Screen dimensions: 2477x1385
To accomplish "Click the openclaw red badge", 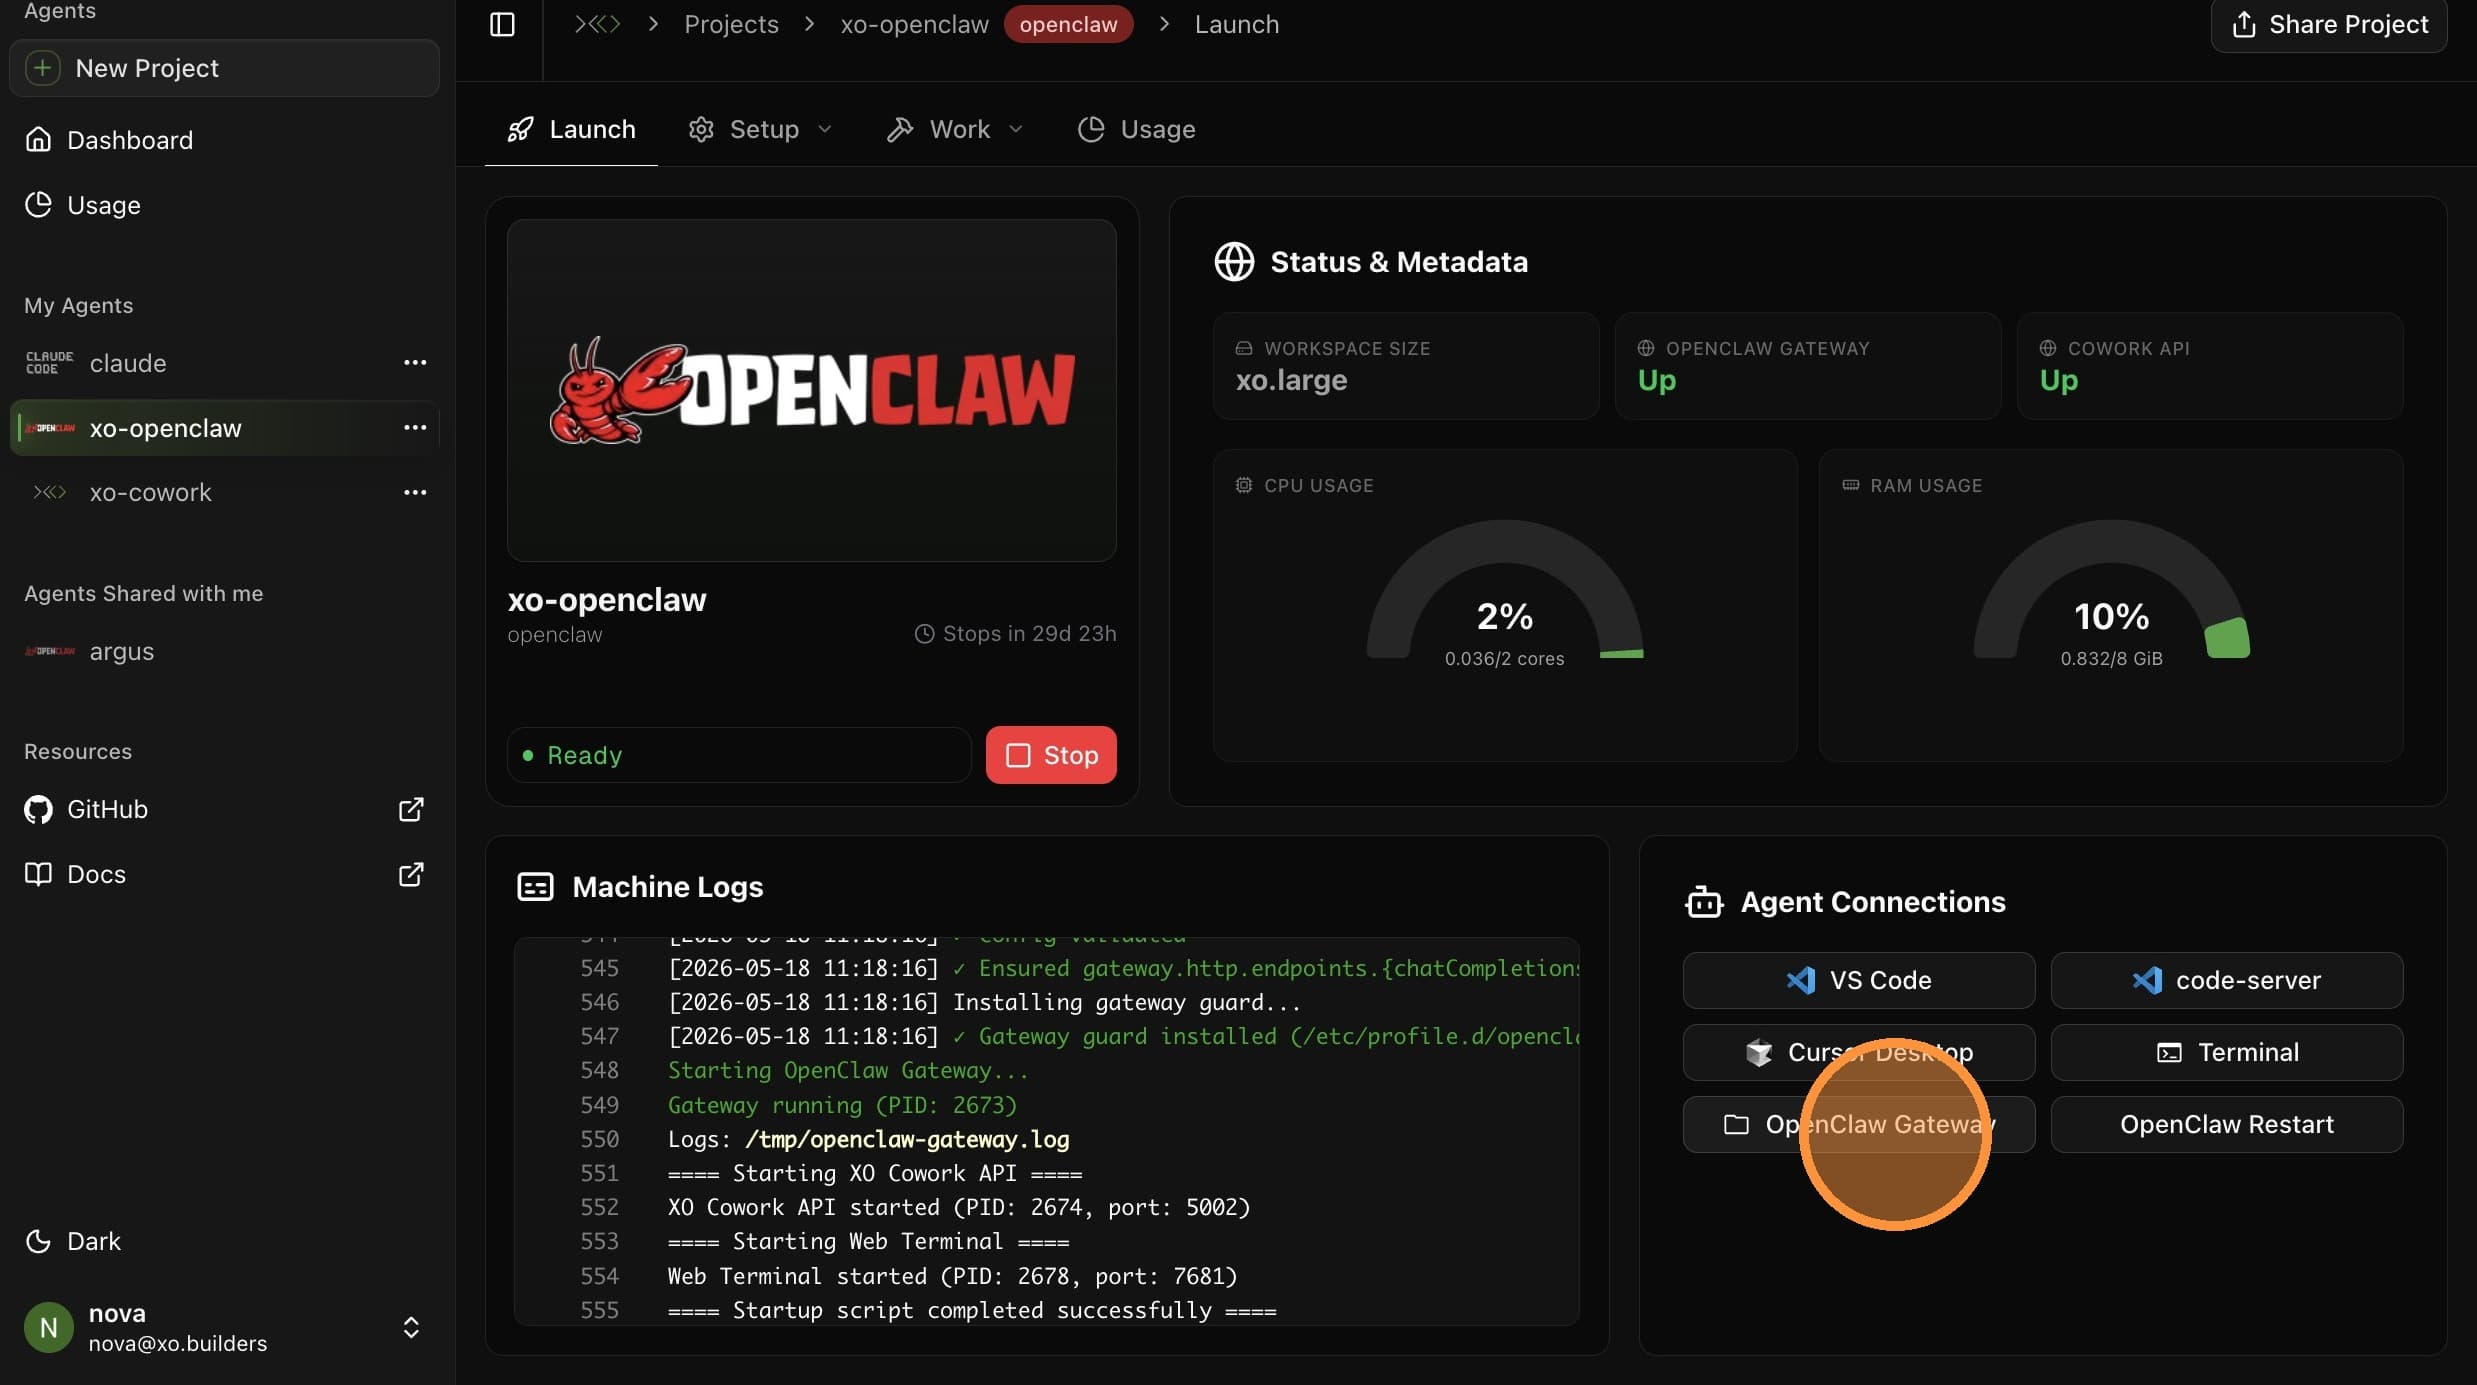I will (x=1068, y=24).
